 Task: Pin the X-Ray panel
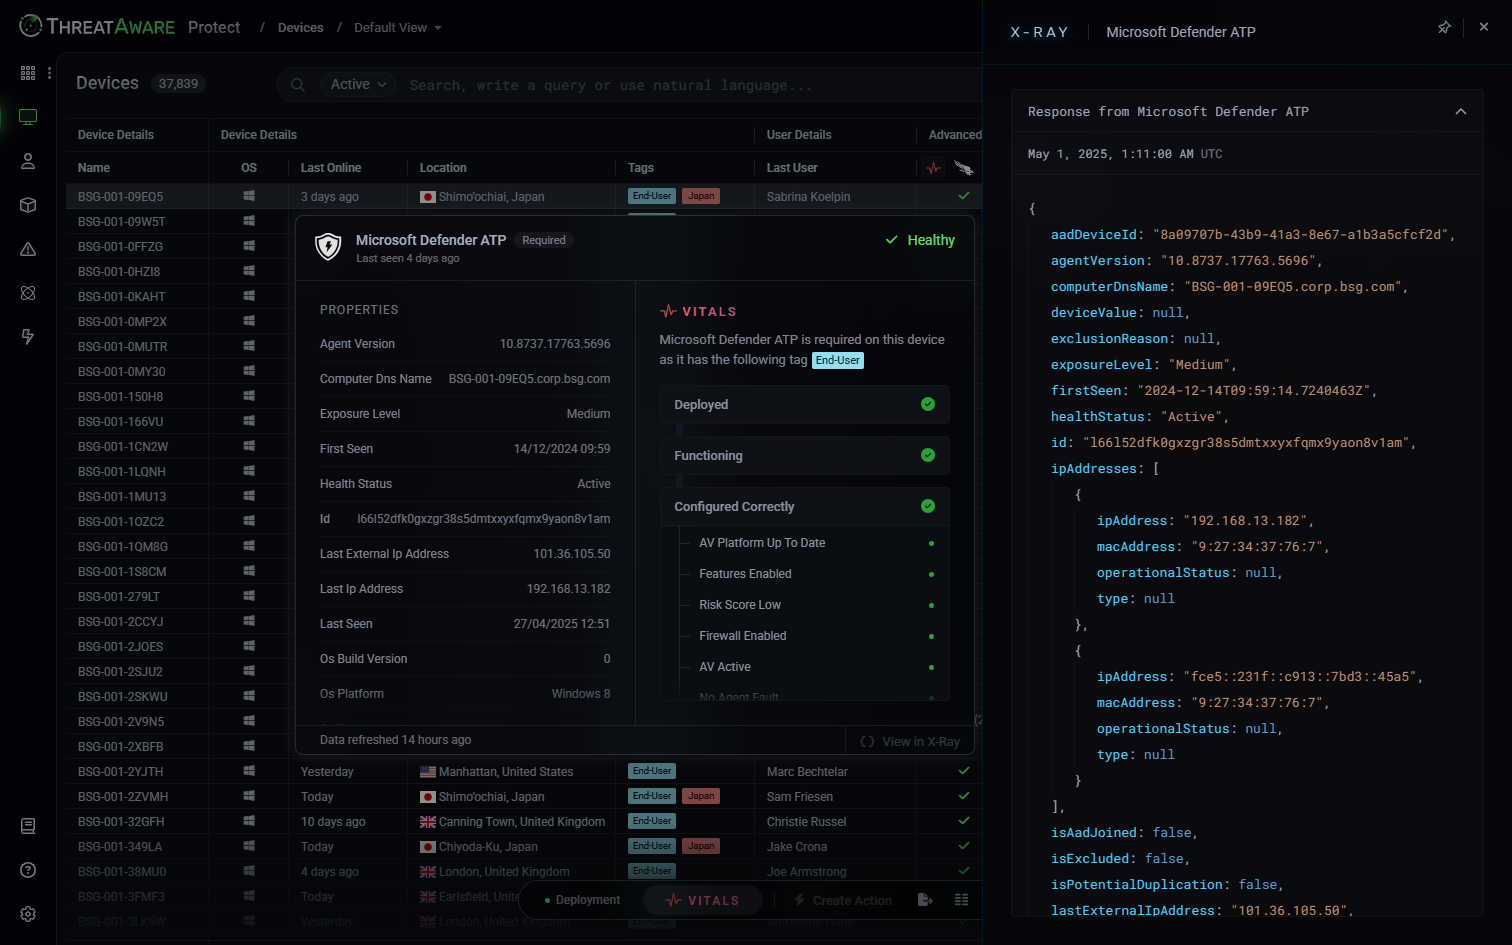pyautogui.click(x=1444, y=28)
